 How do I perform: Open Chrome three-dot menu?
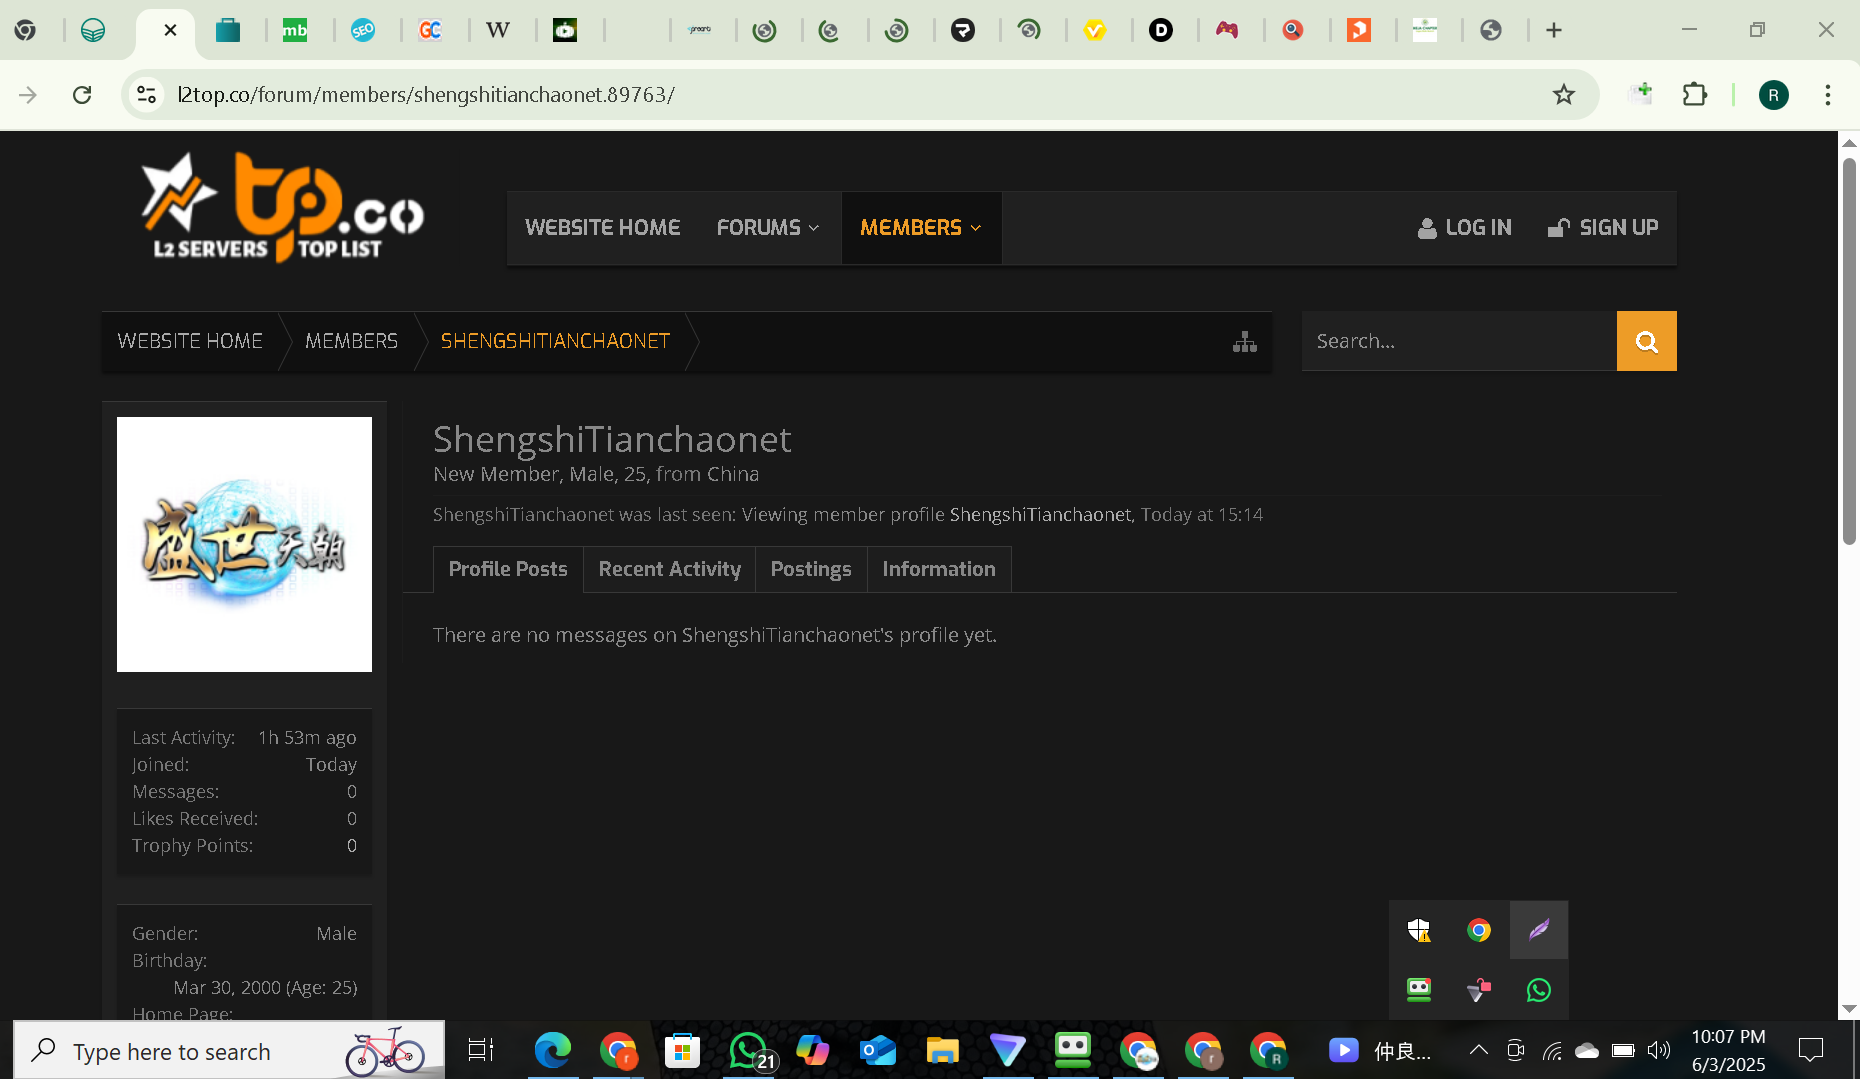pyautogui.click(x=1828, y=95)
